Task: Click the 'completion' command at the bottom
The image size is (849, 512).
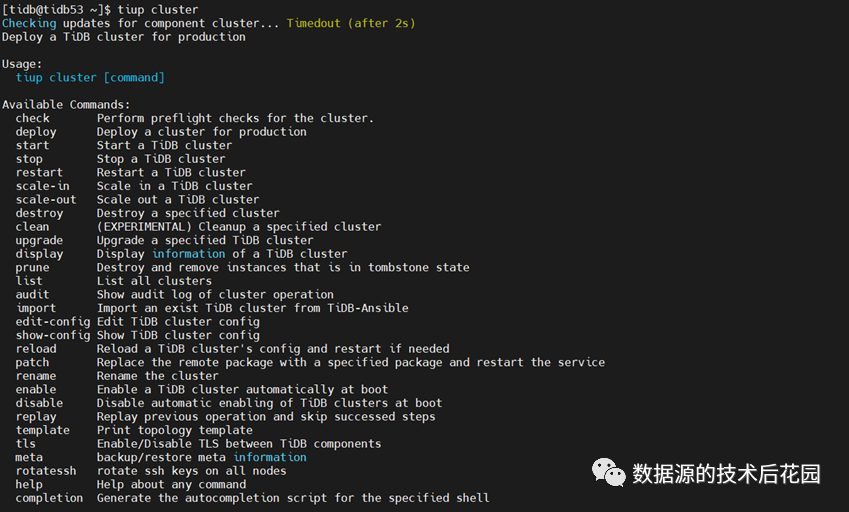Action: point(49,498)
